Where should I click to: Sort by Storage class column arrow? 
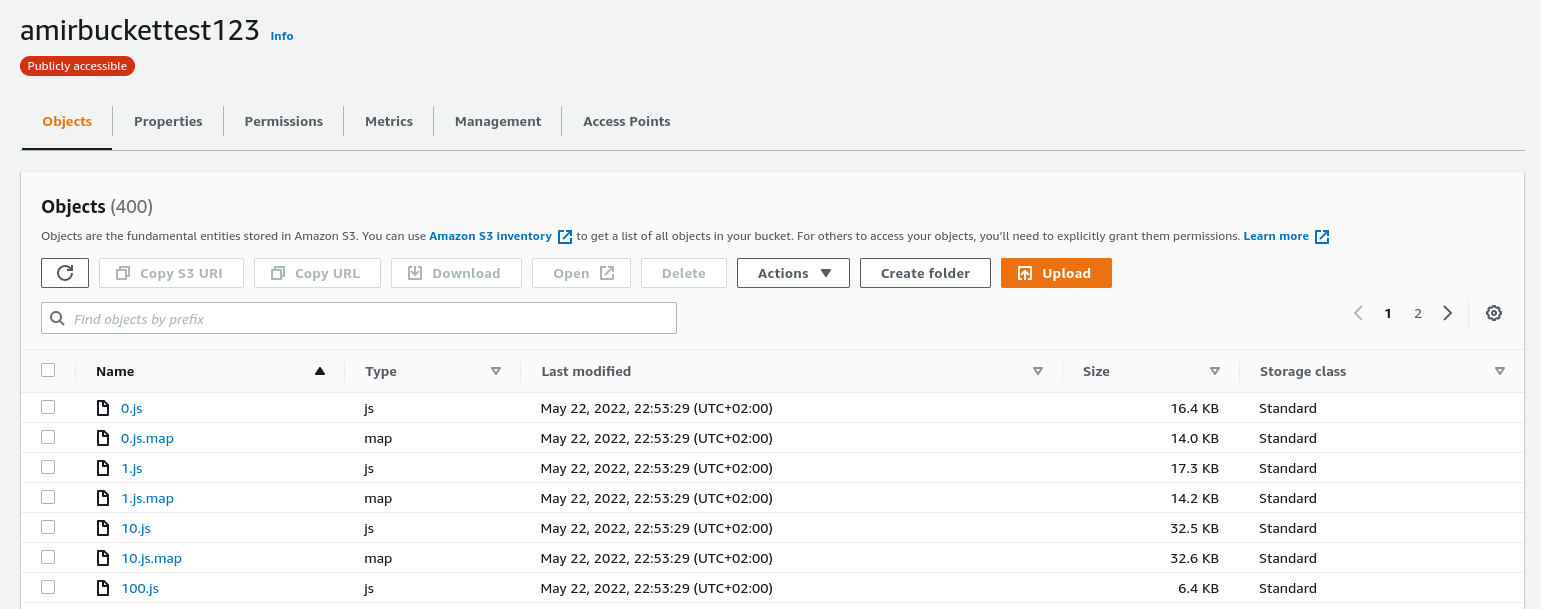coord(1500,371)
